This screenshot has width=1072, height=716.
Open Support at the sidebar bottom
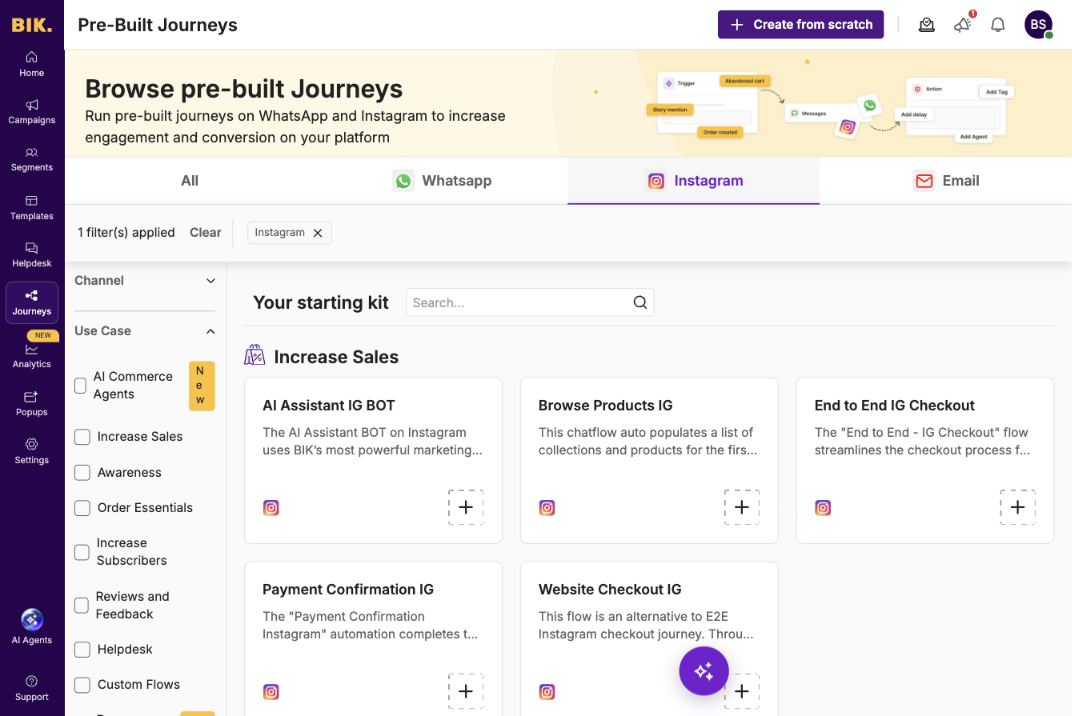[x=31, y=688]
